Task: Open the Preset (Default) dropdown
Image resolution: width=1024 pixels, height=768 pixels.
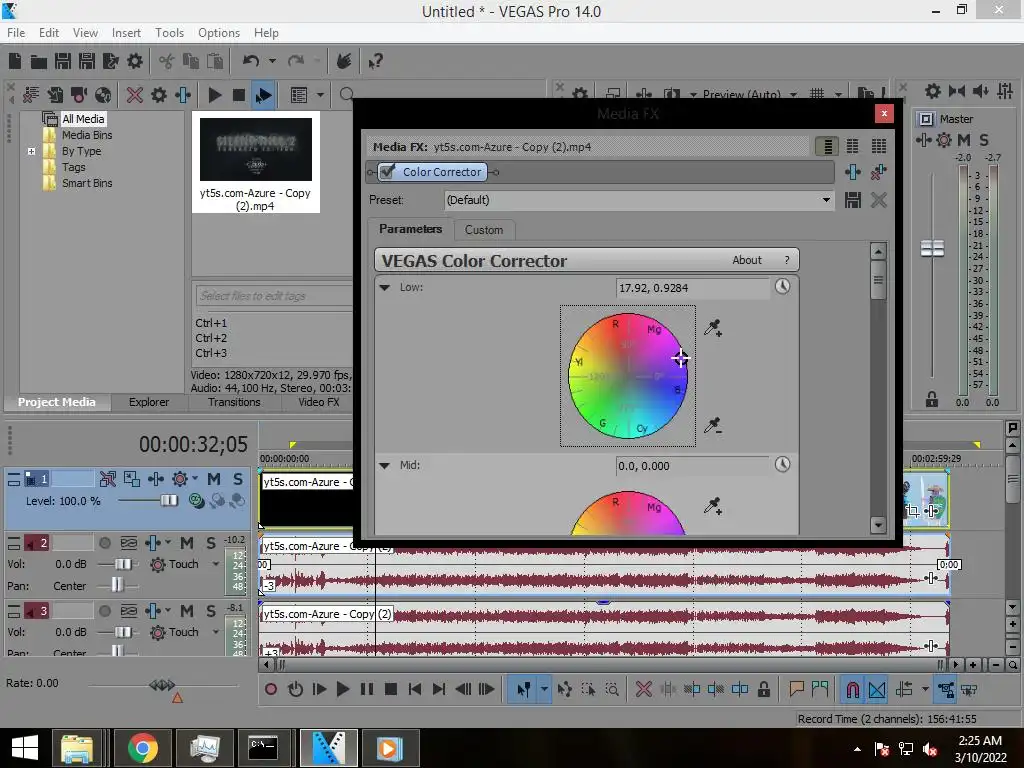Action: (826, 200)
